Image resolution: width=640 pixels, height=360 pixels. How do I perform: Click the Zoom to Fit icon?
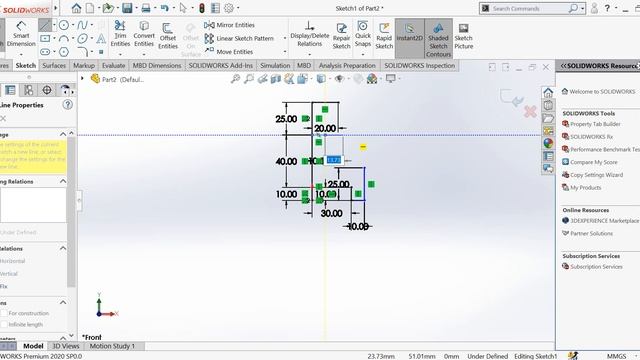pyautogui.click(x=235, y=79)
